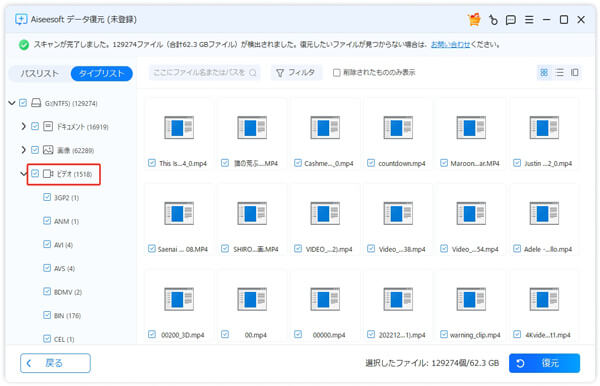This screenshot has height=386, width=600.
Task: Switch to detail pane view
Action: (x=574, y=72)
